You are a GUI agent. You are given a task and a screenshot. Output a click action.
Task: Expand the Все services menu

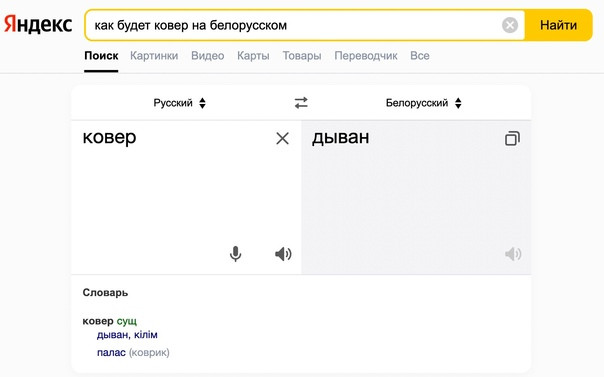[419, 55]
